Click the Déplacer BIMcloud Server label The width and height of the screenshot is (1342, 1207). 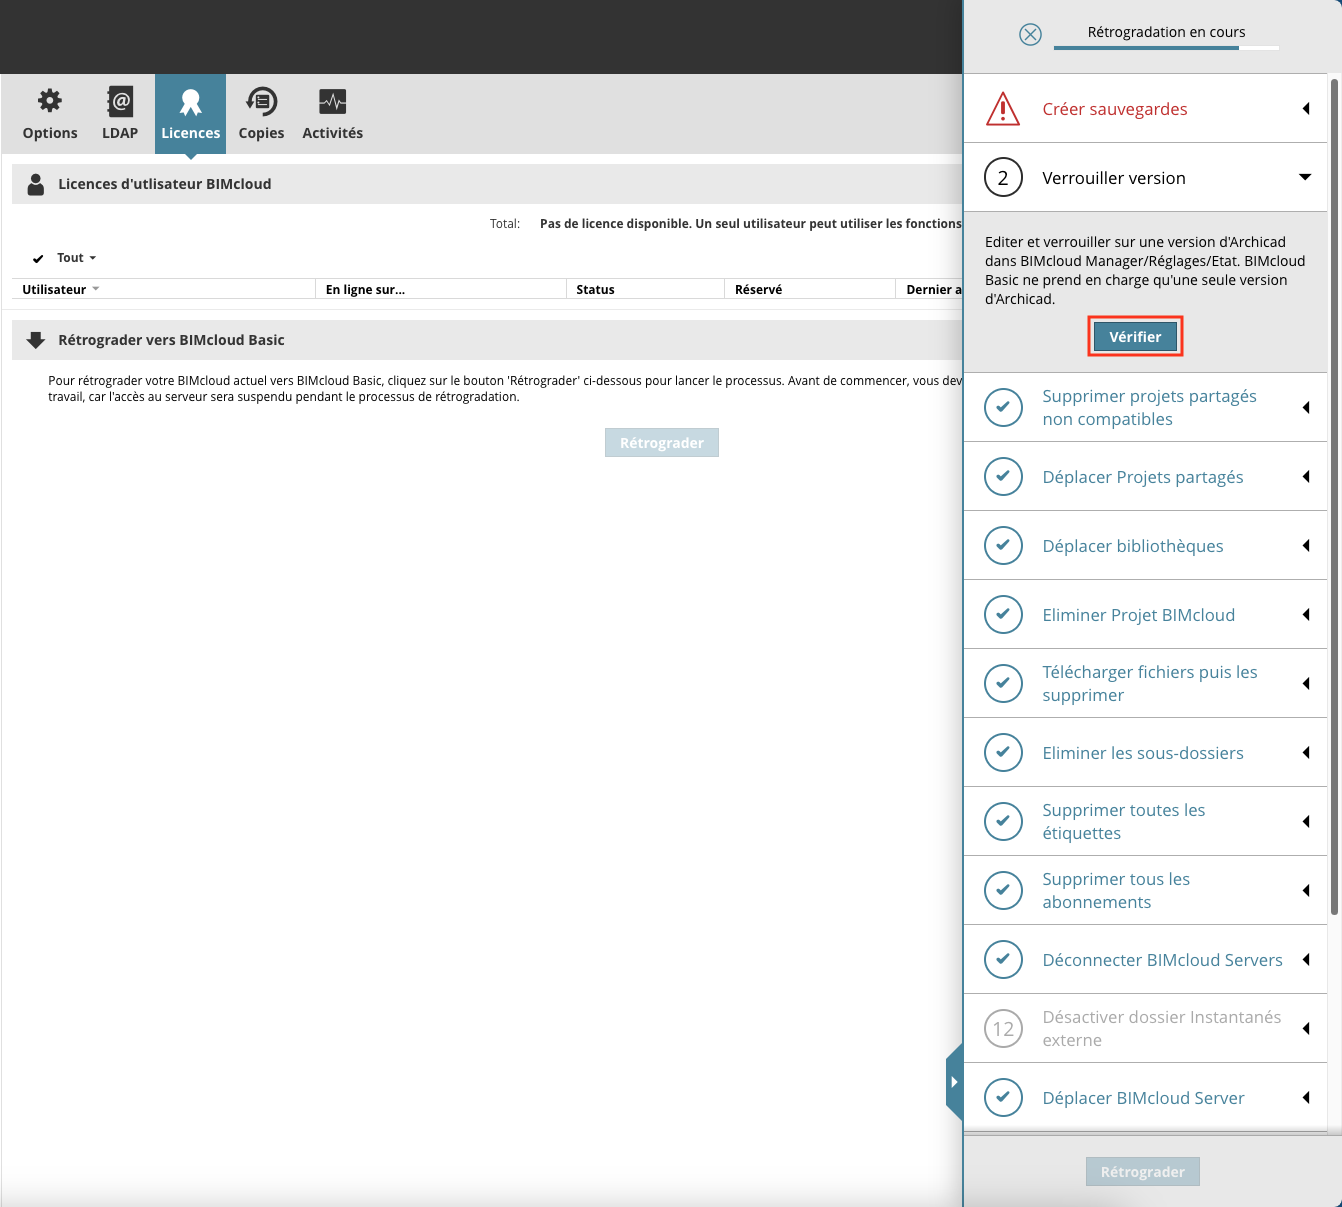pos(1143,1098)
